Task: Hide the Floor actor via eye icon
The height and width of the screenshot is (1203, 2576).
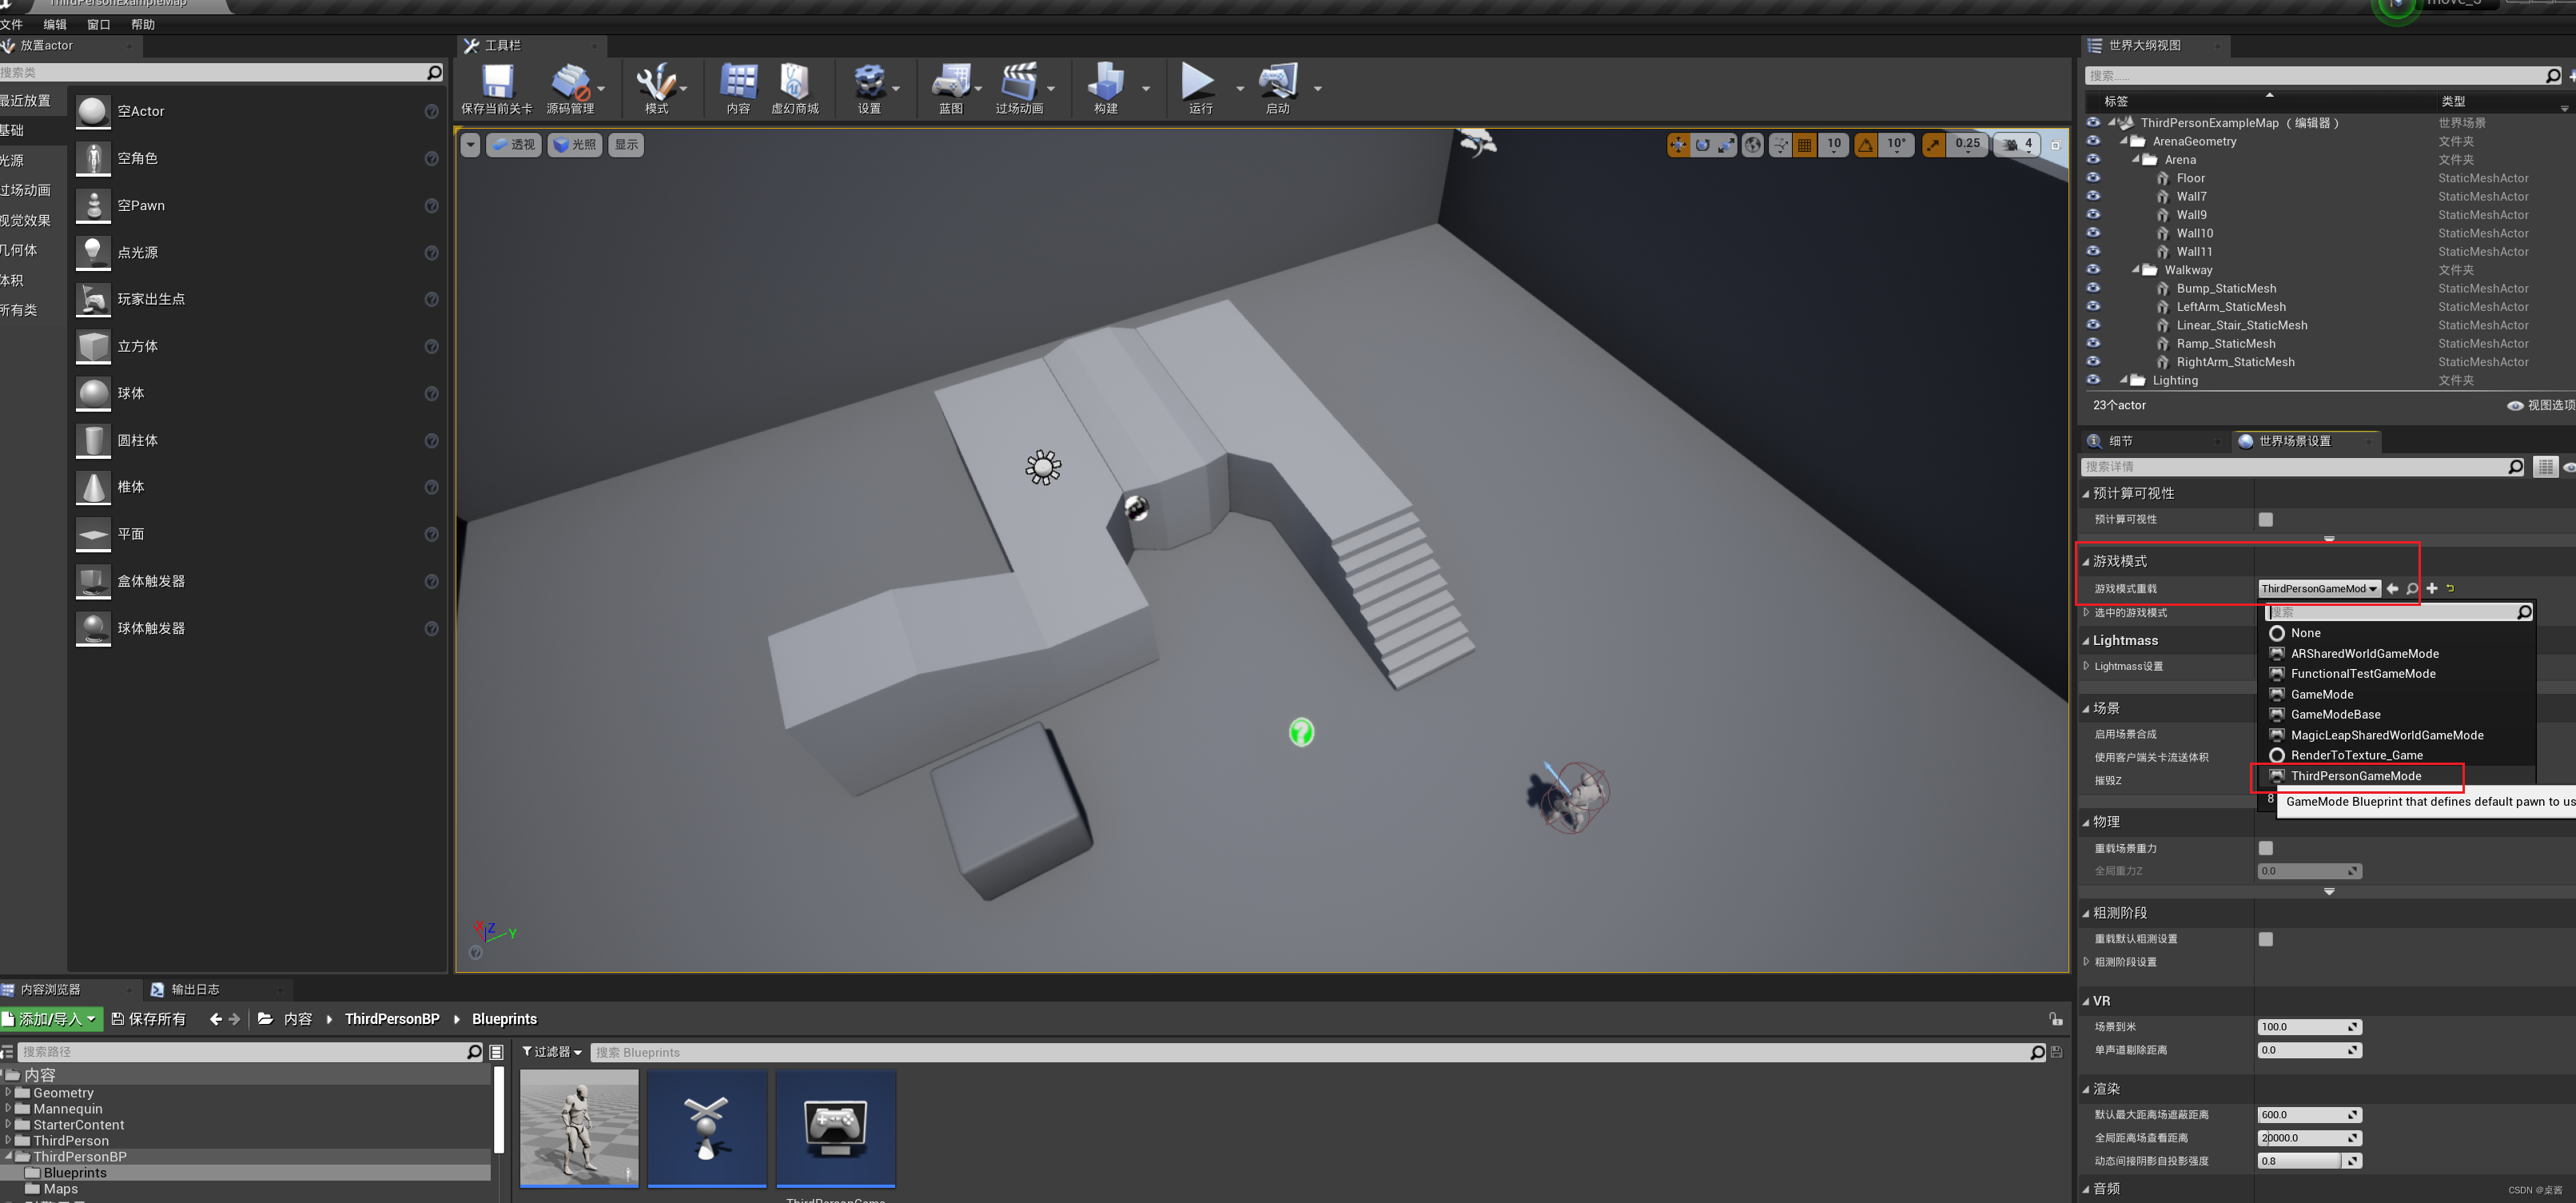Action: point(2093,178)
